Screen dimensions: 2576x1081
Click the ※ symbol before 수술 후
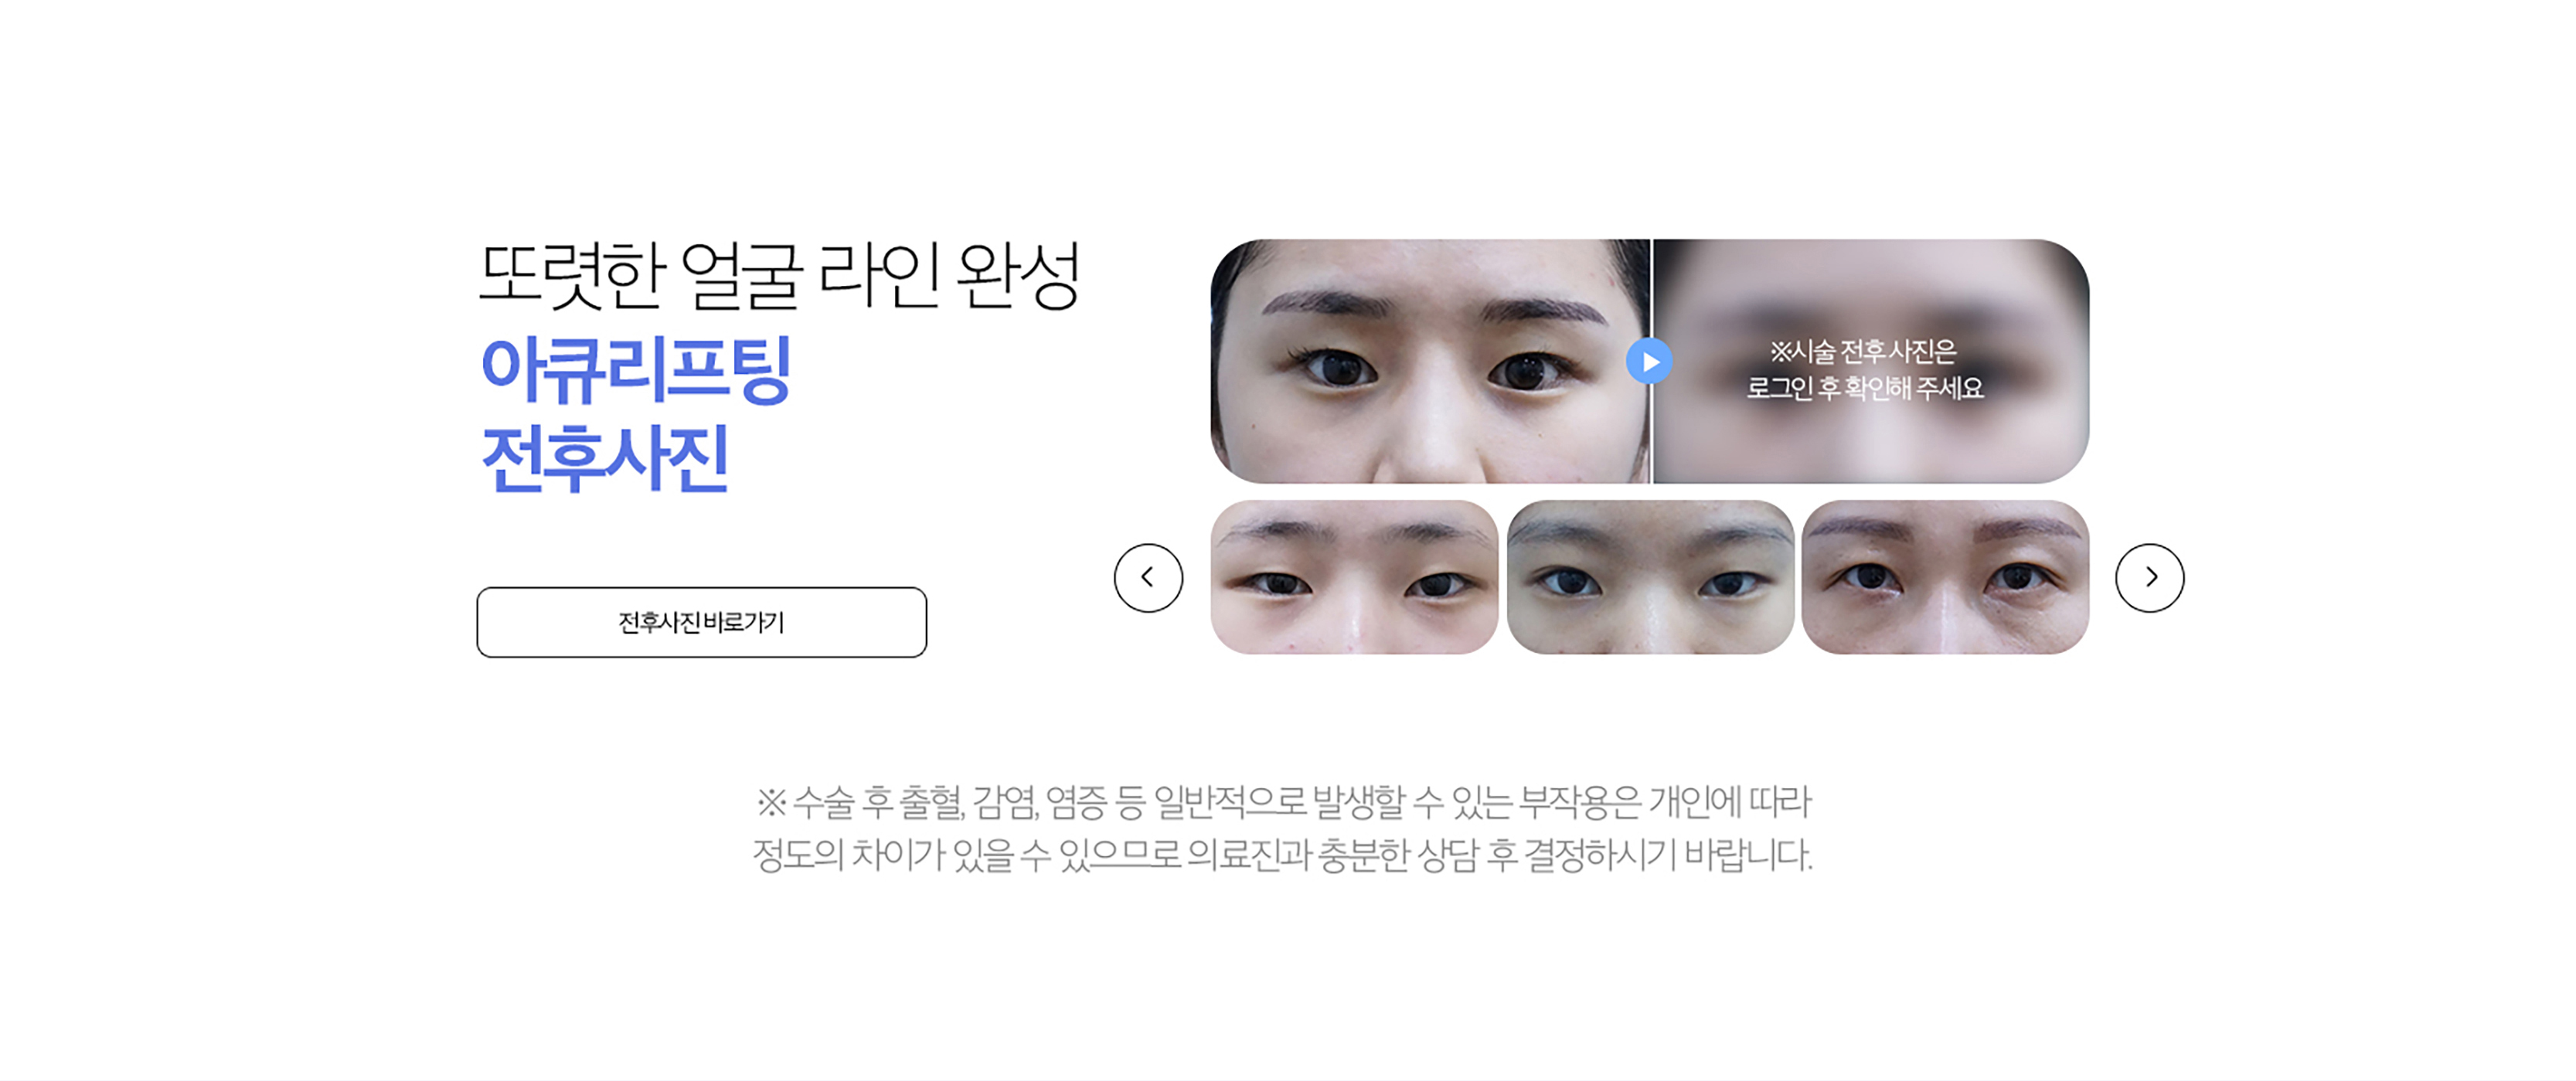coord(771,801)
